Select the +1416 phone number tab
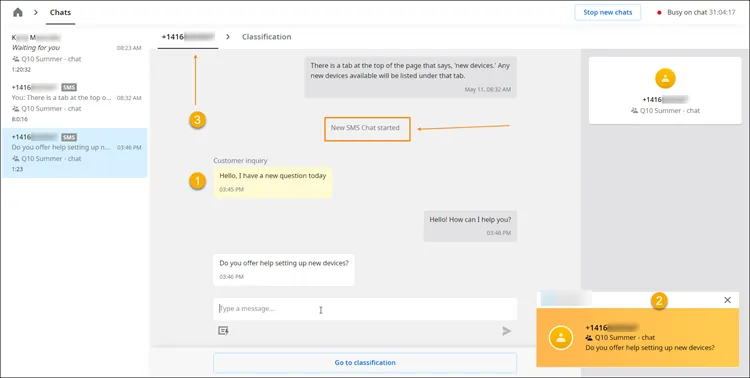 point(188,37)
